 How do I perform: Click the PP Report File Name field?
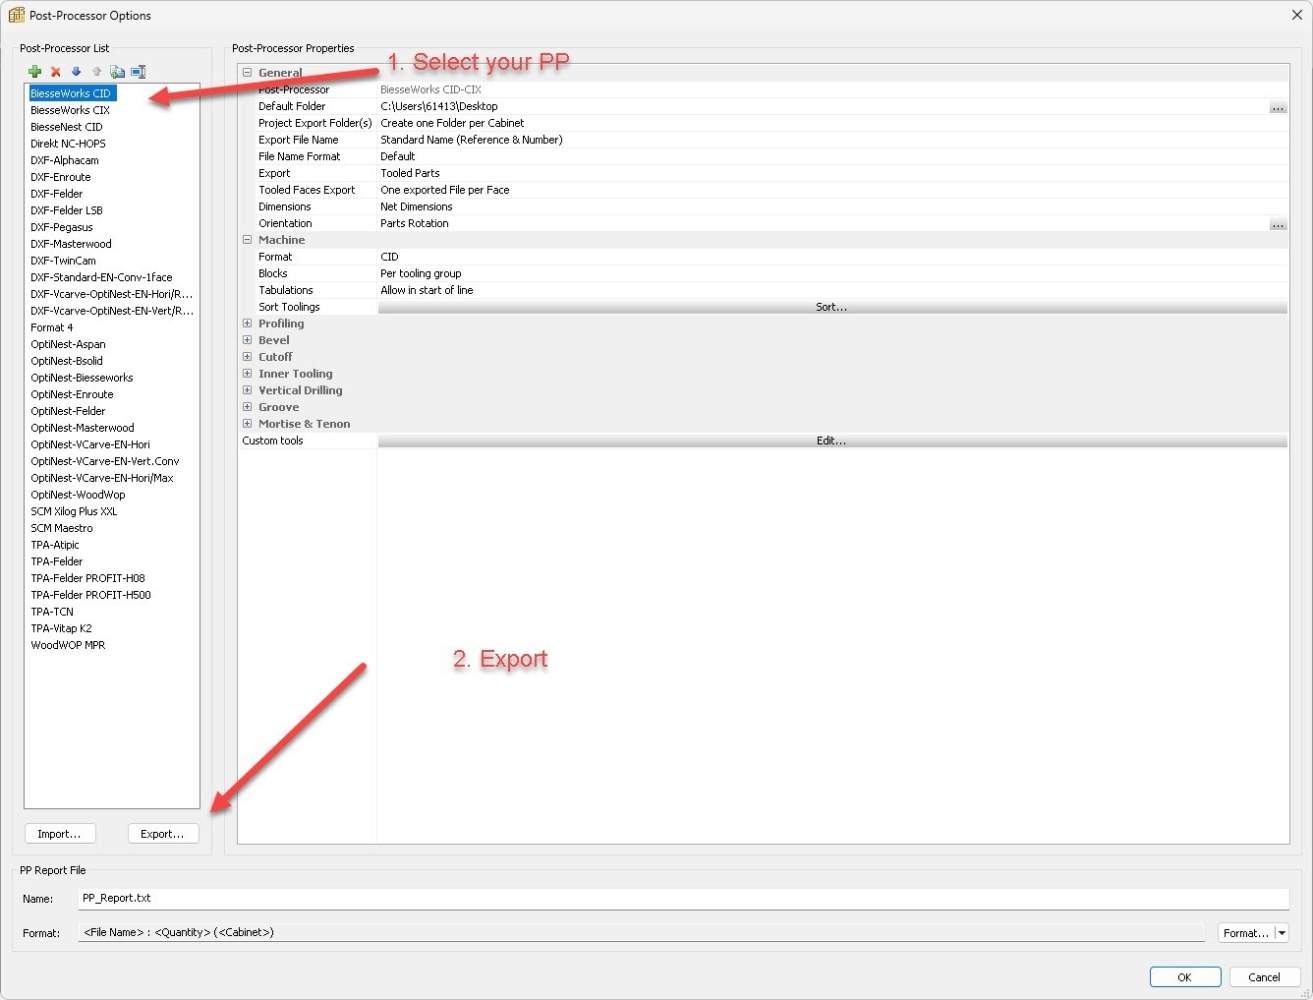(684, 899)
